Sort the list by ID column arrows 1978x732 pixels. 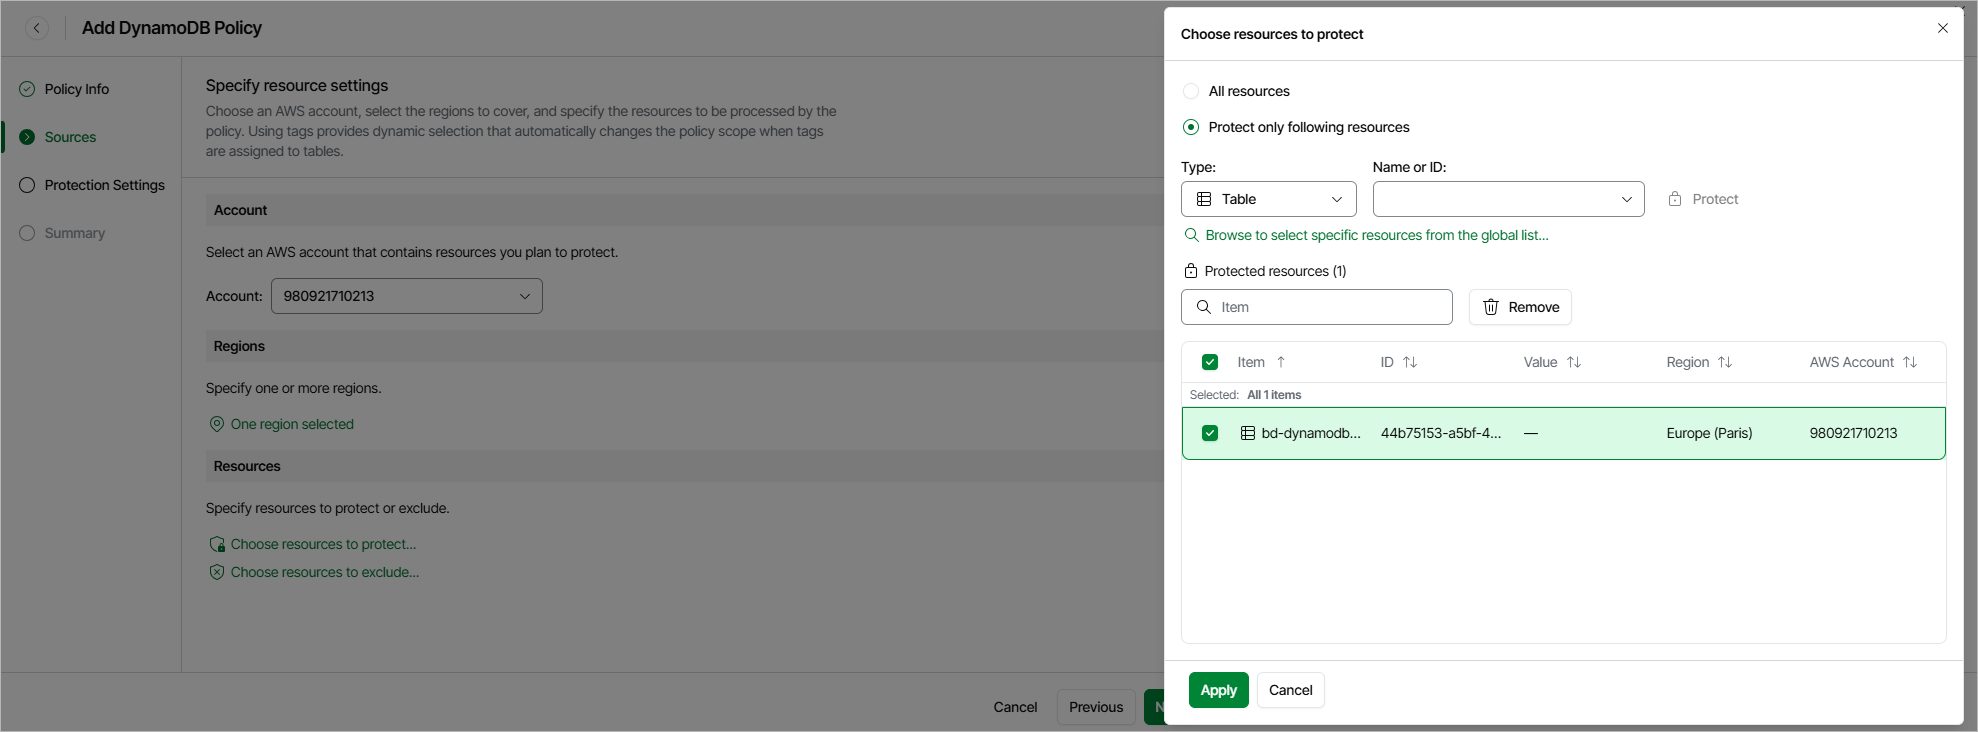click(1410, 362)
